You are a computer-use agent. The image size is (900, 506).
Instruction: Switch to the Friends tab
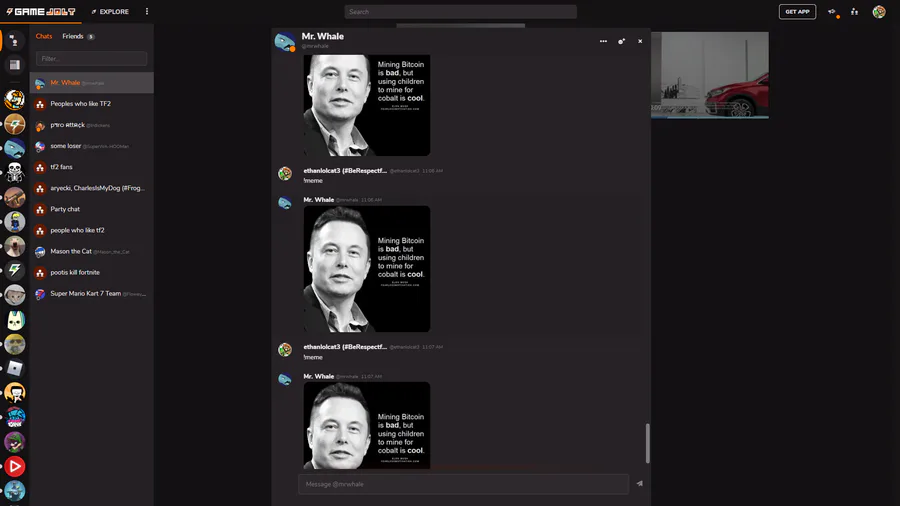coord(73,36)
